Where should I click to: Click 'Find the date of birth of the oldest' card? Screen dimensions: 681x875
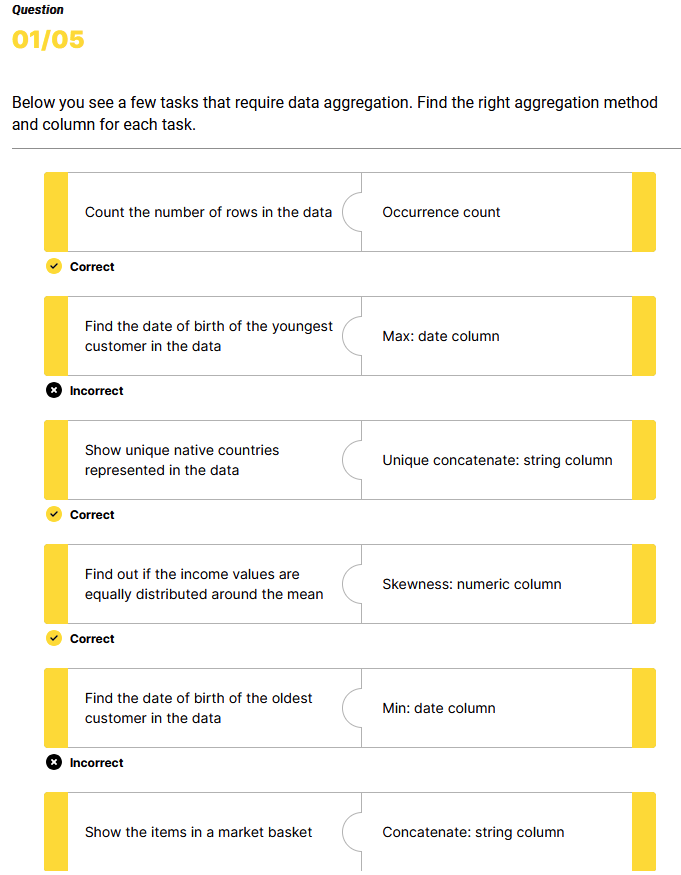click(208, 708)
